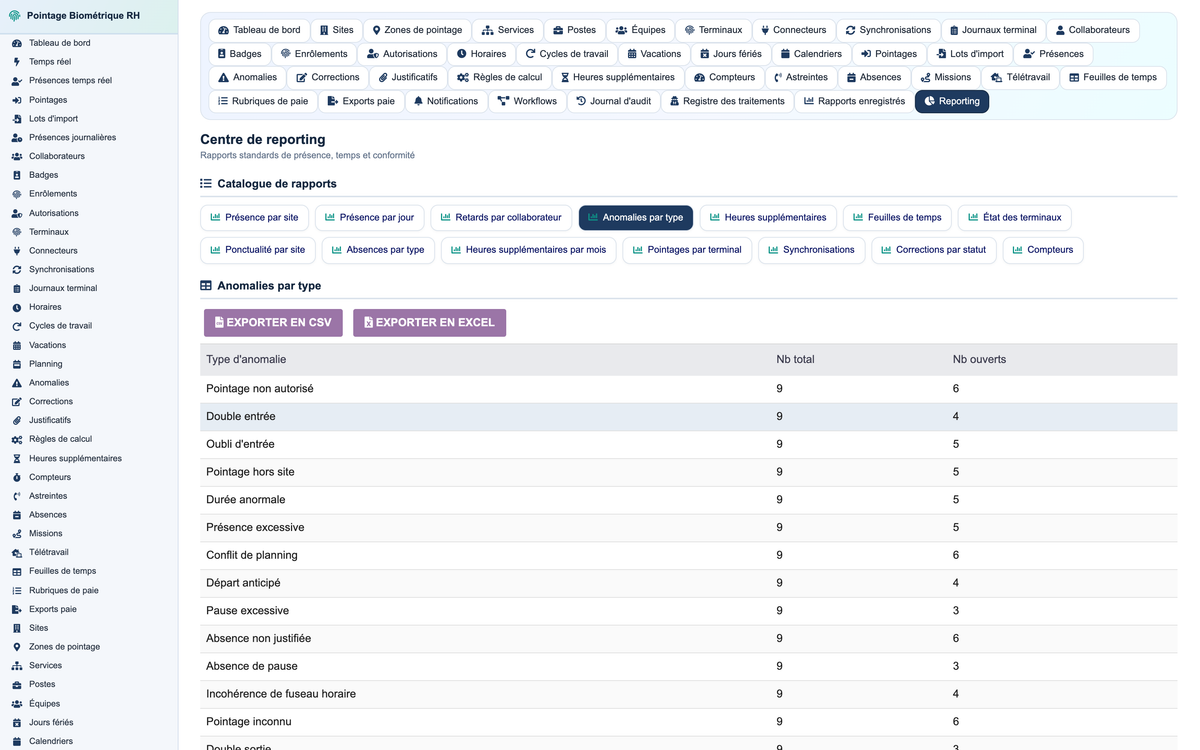This screenshot has width=1200, height=750.
Task: Open the Terminaux tab in top navigation
Action: [713, 30]
